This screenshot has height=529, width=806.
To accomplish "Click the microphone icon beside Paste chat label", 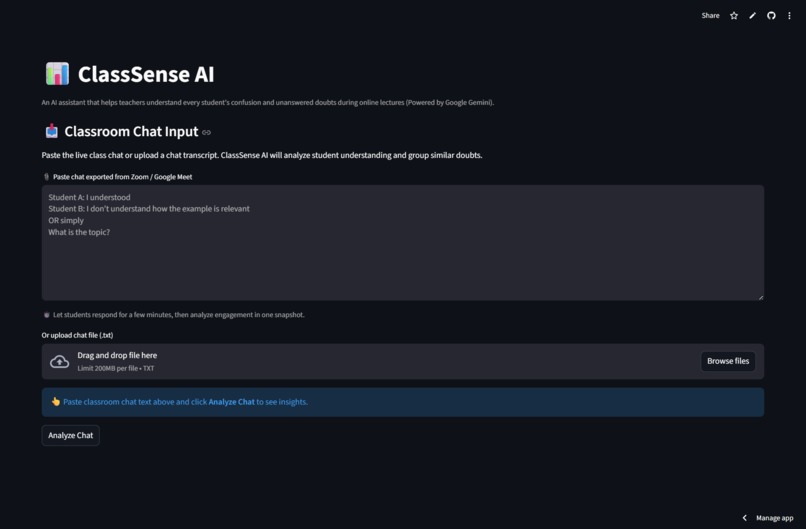I will point(46,177).
